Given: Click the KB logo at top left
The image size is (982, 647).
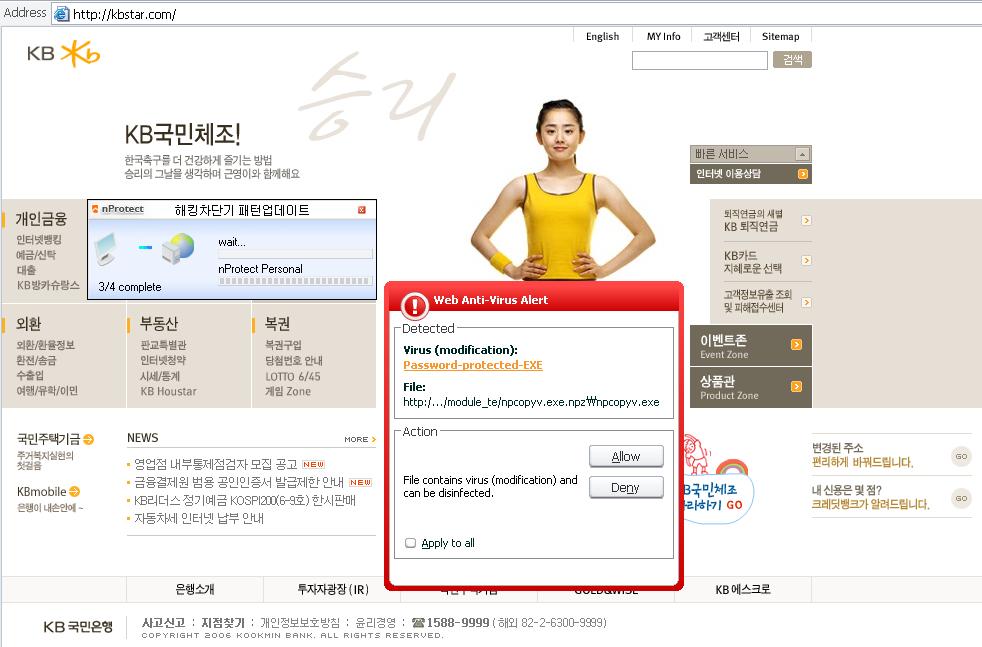Looking at the screenshot, I should coord(63,54).
